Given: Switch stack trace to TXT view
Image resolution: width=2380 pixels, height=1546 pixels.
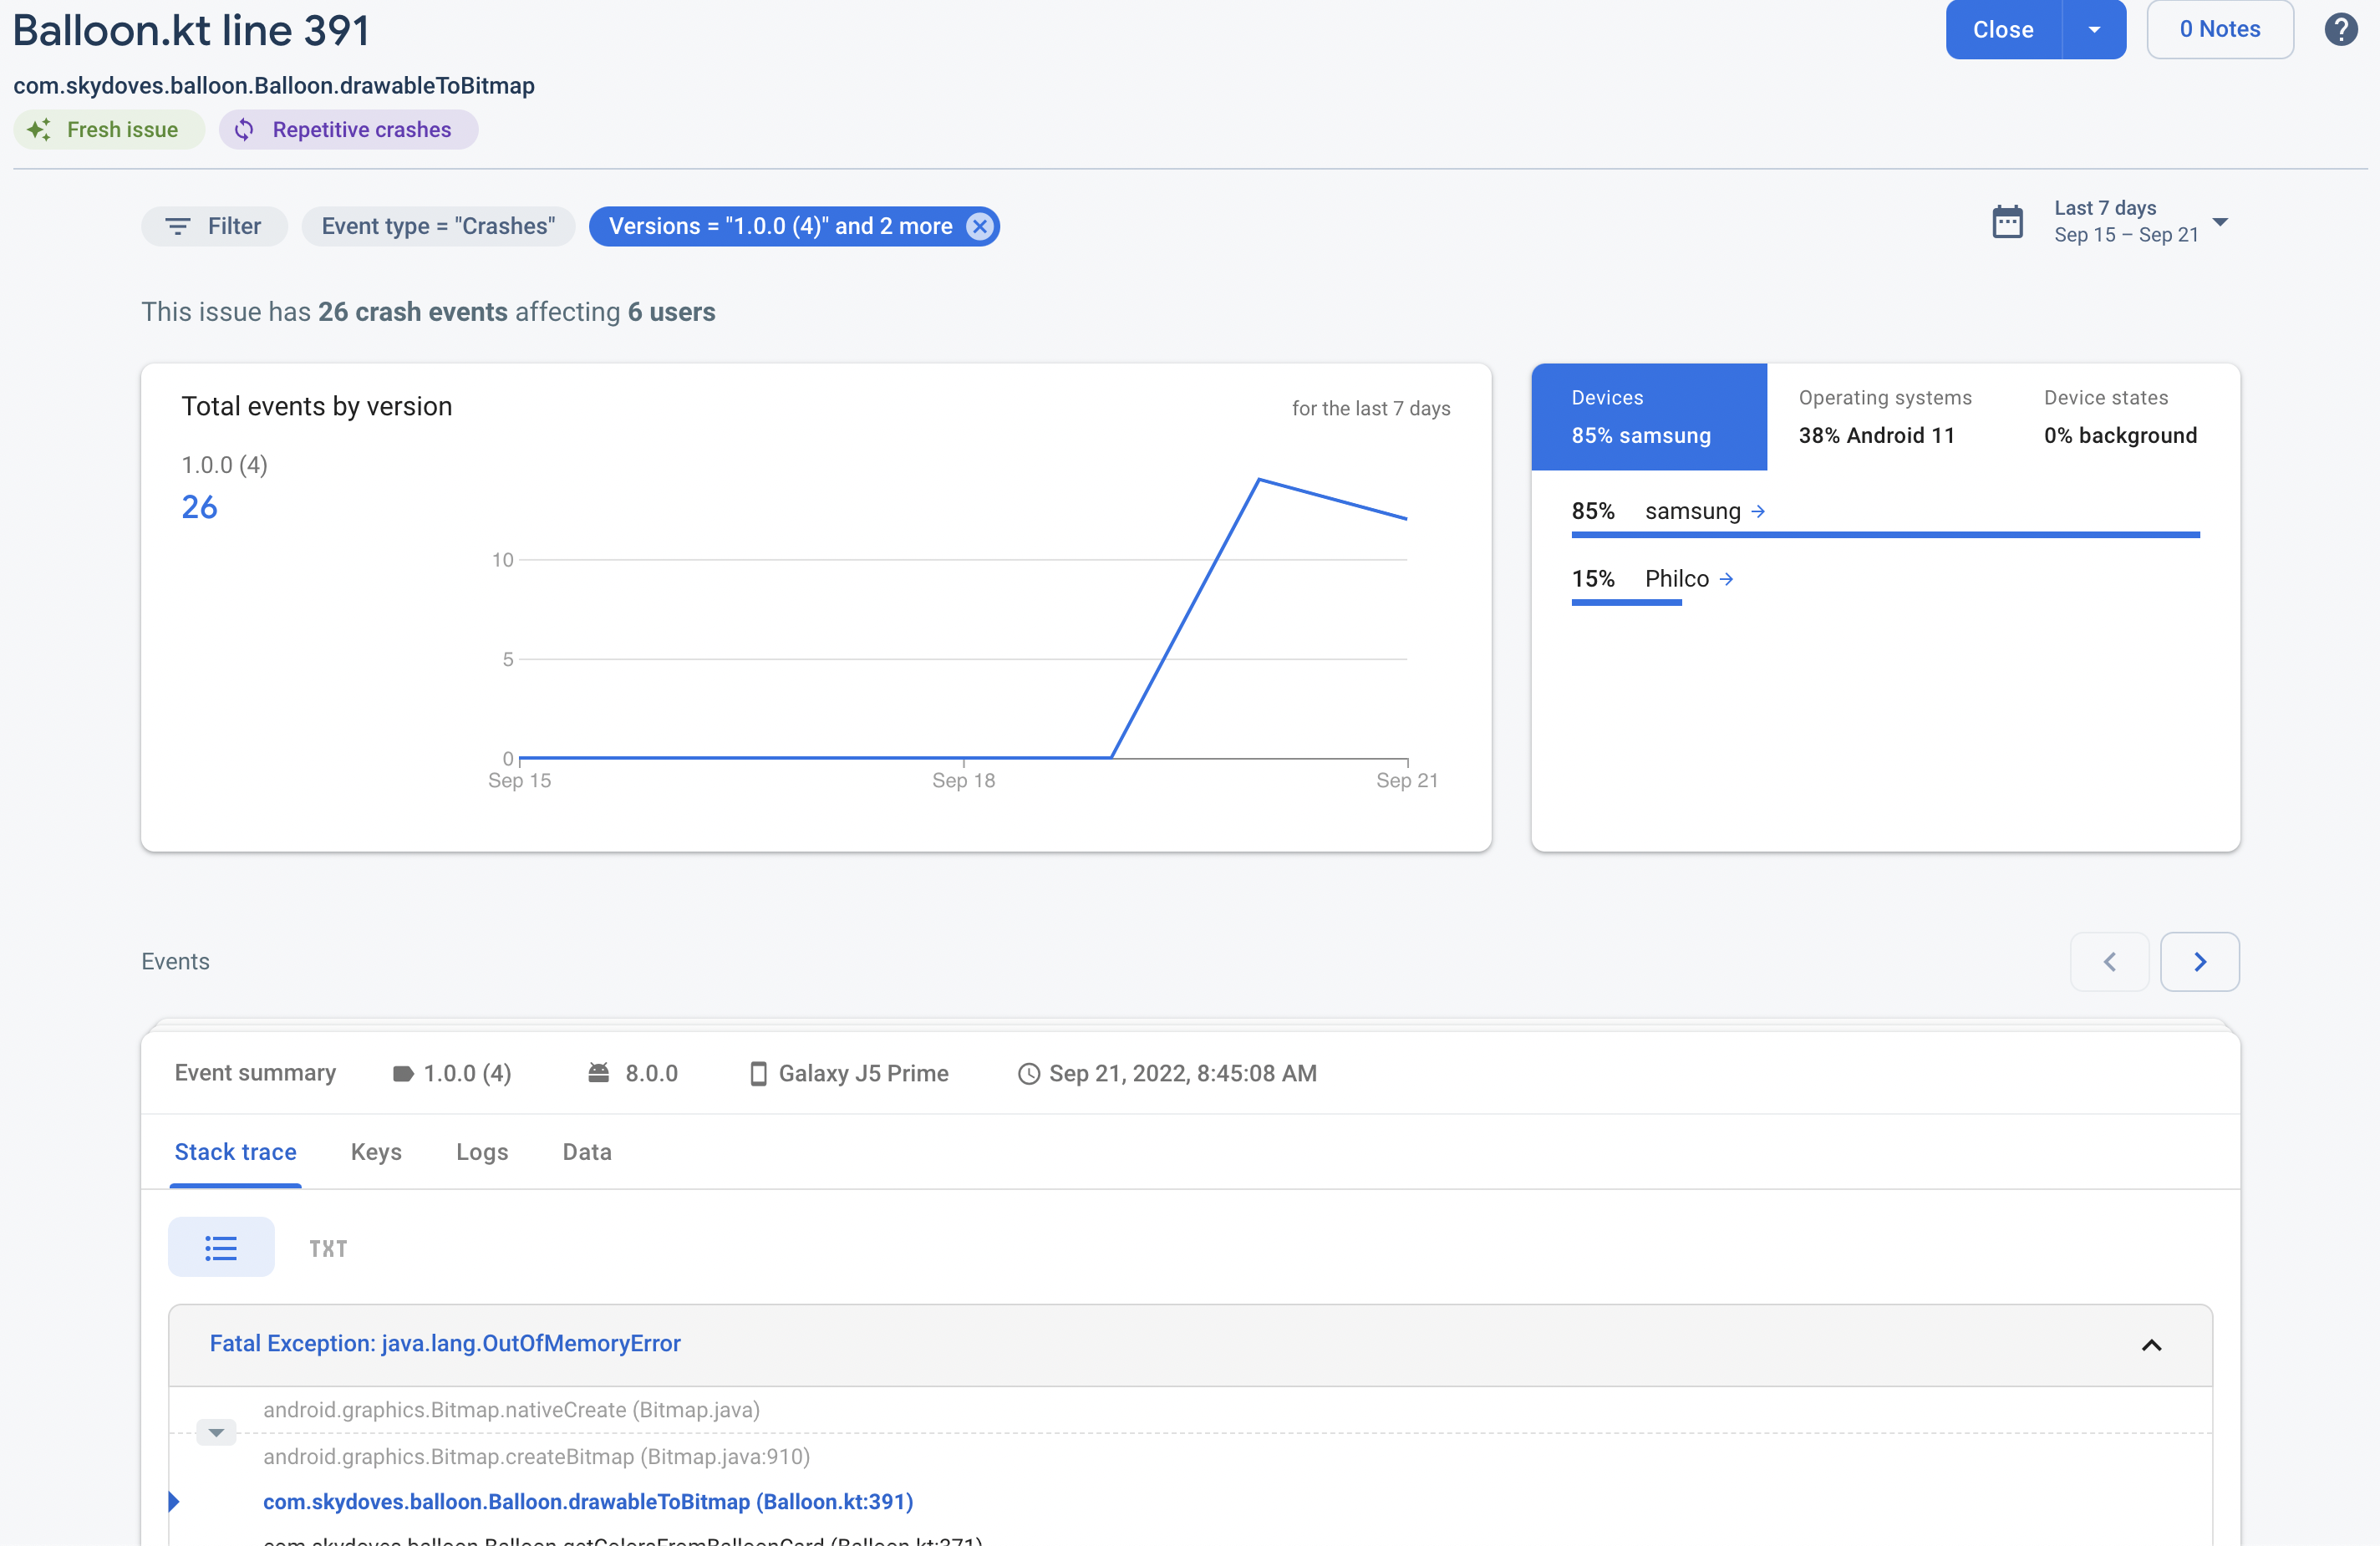Looking at the screenshot, I should (x=328, y=1248).
